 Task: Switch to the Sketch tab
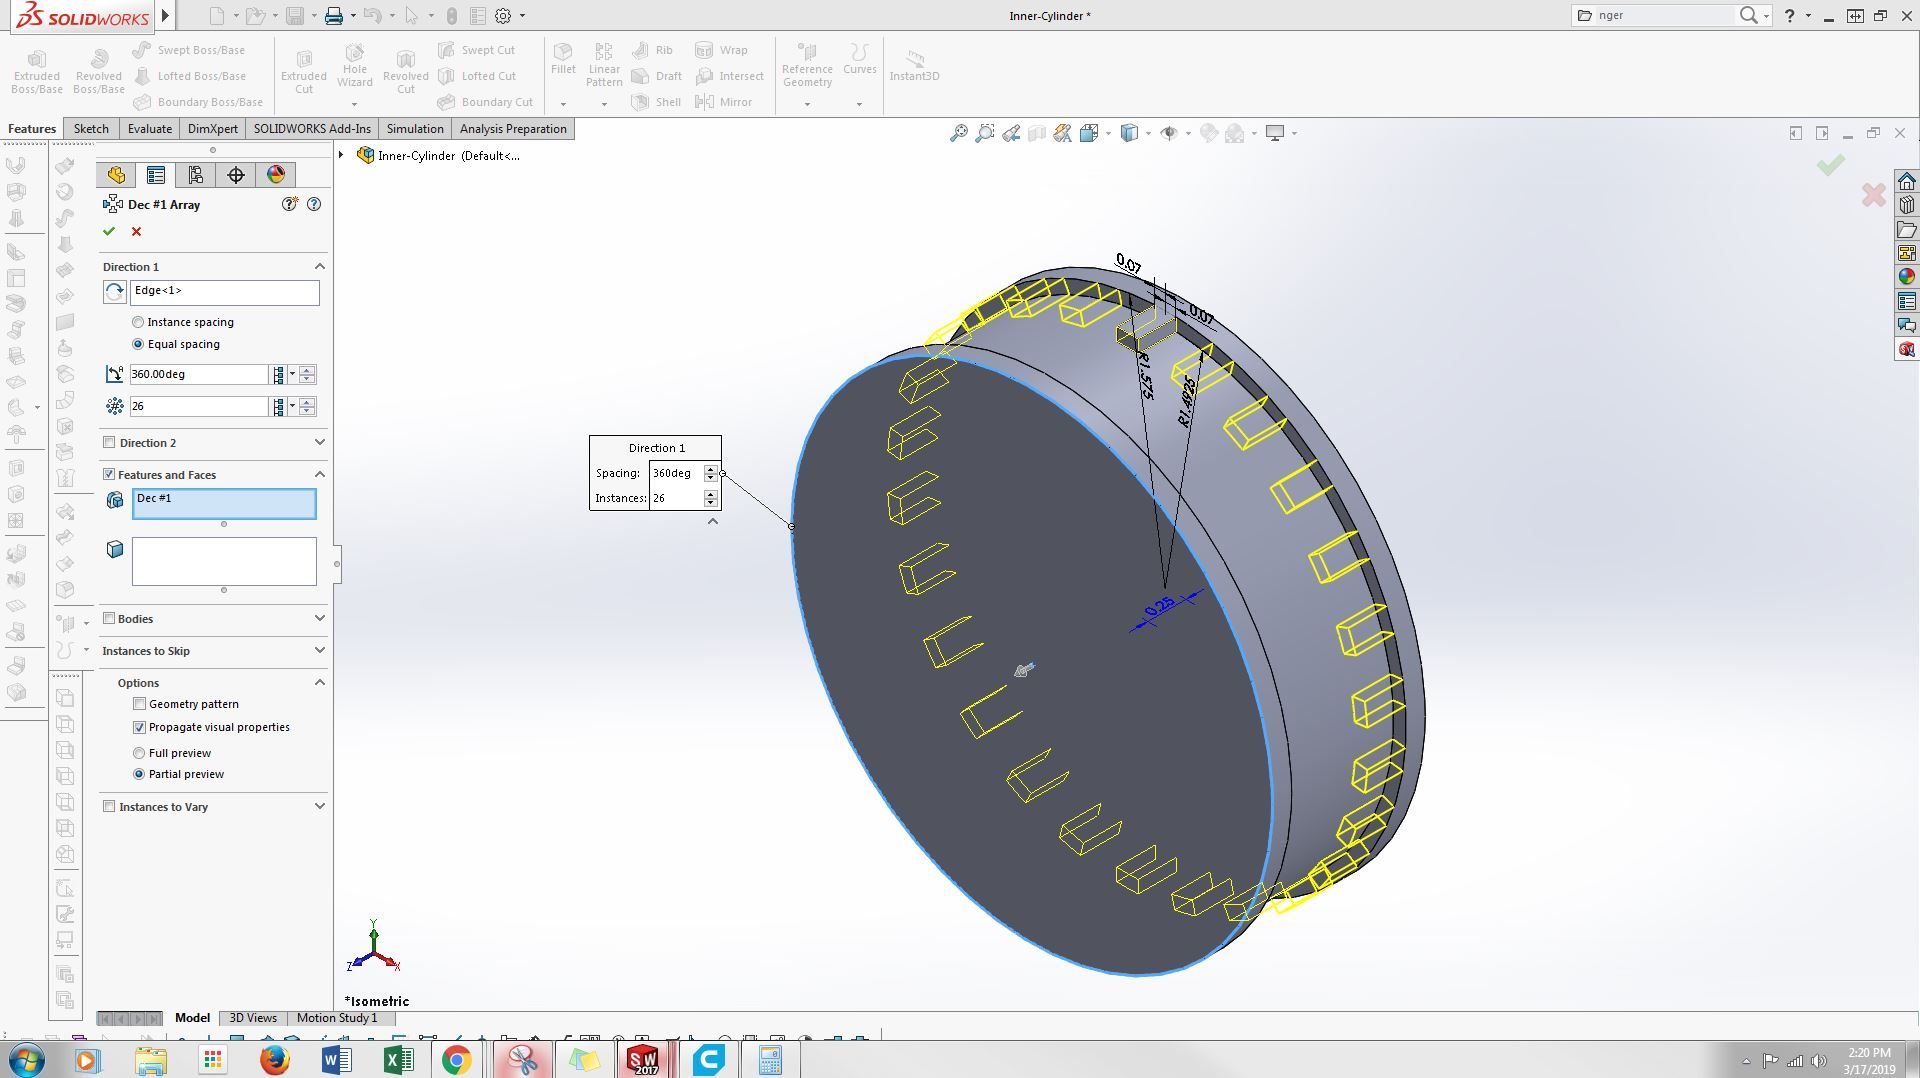(x=91, y=129)
